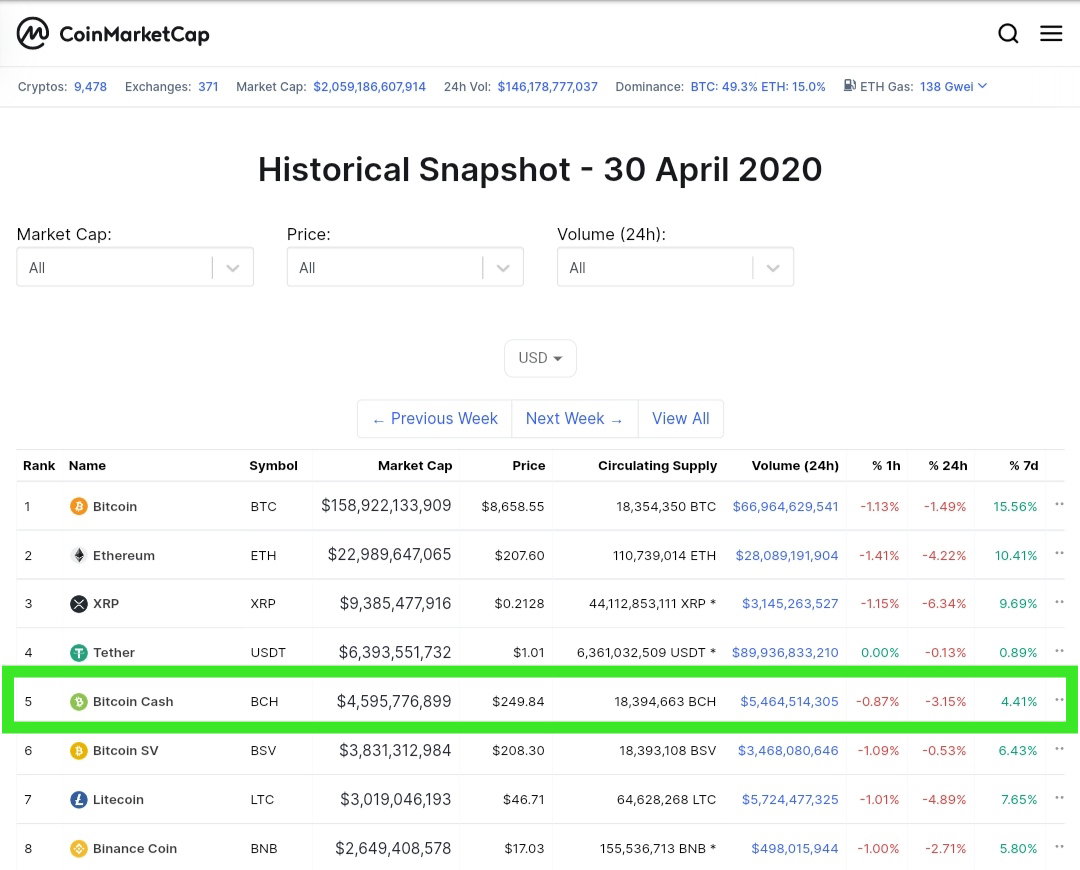
Task: Open more options dots in XRP row
Action: tap(1059, 601)
